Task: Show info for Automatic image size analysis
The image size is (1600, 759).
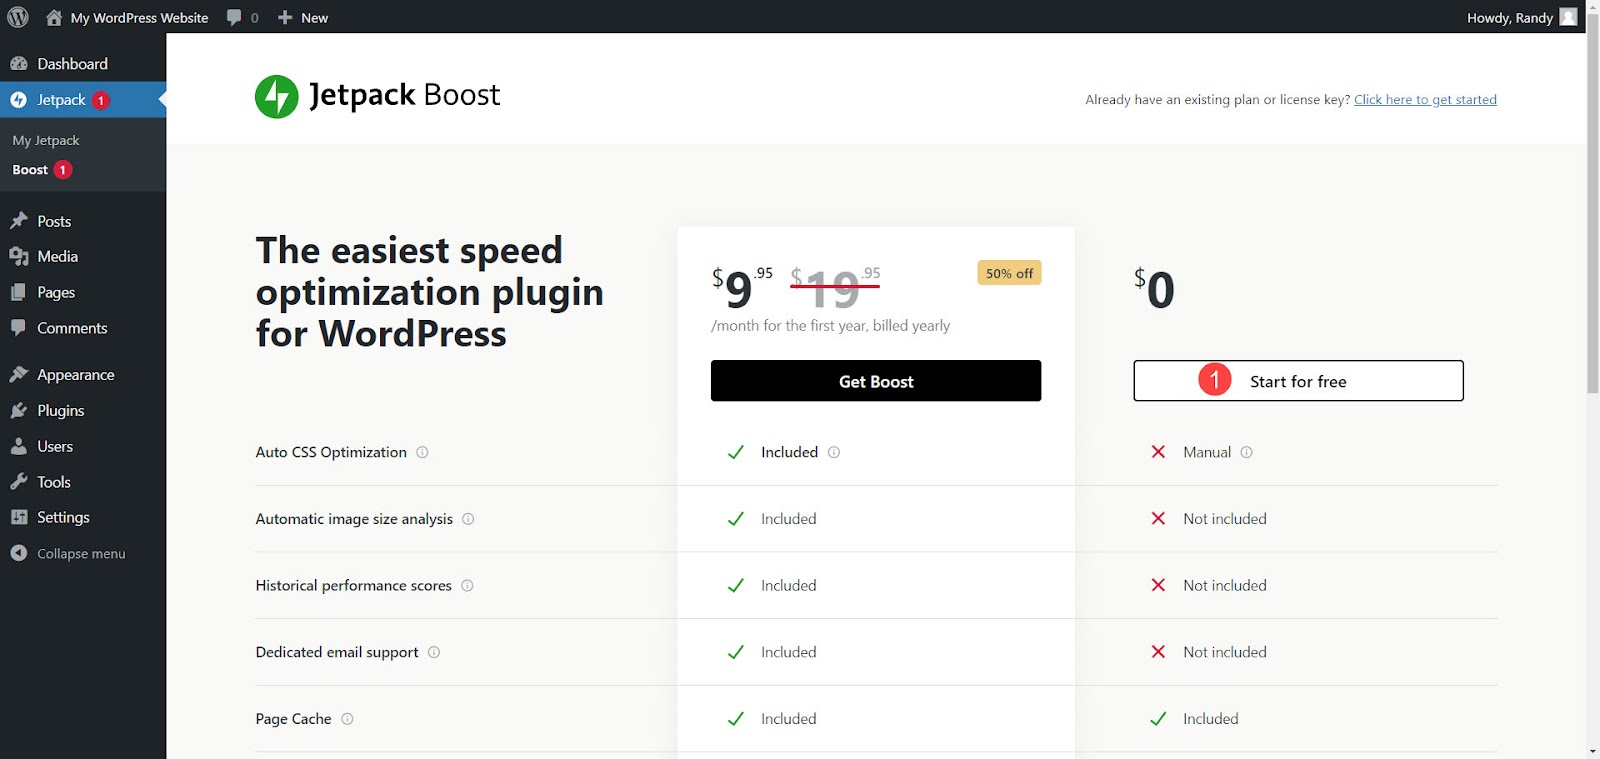Action: pos(468,519)
